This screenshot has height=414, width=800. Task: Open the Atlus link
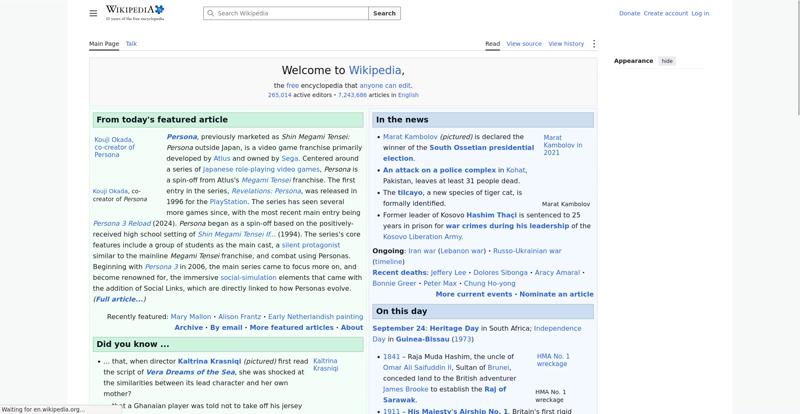(x=221, y=159)
